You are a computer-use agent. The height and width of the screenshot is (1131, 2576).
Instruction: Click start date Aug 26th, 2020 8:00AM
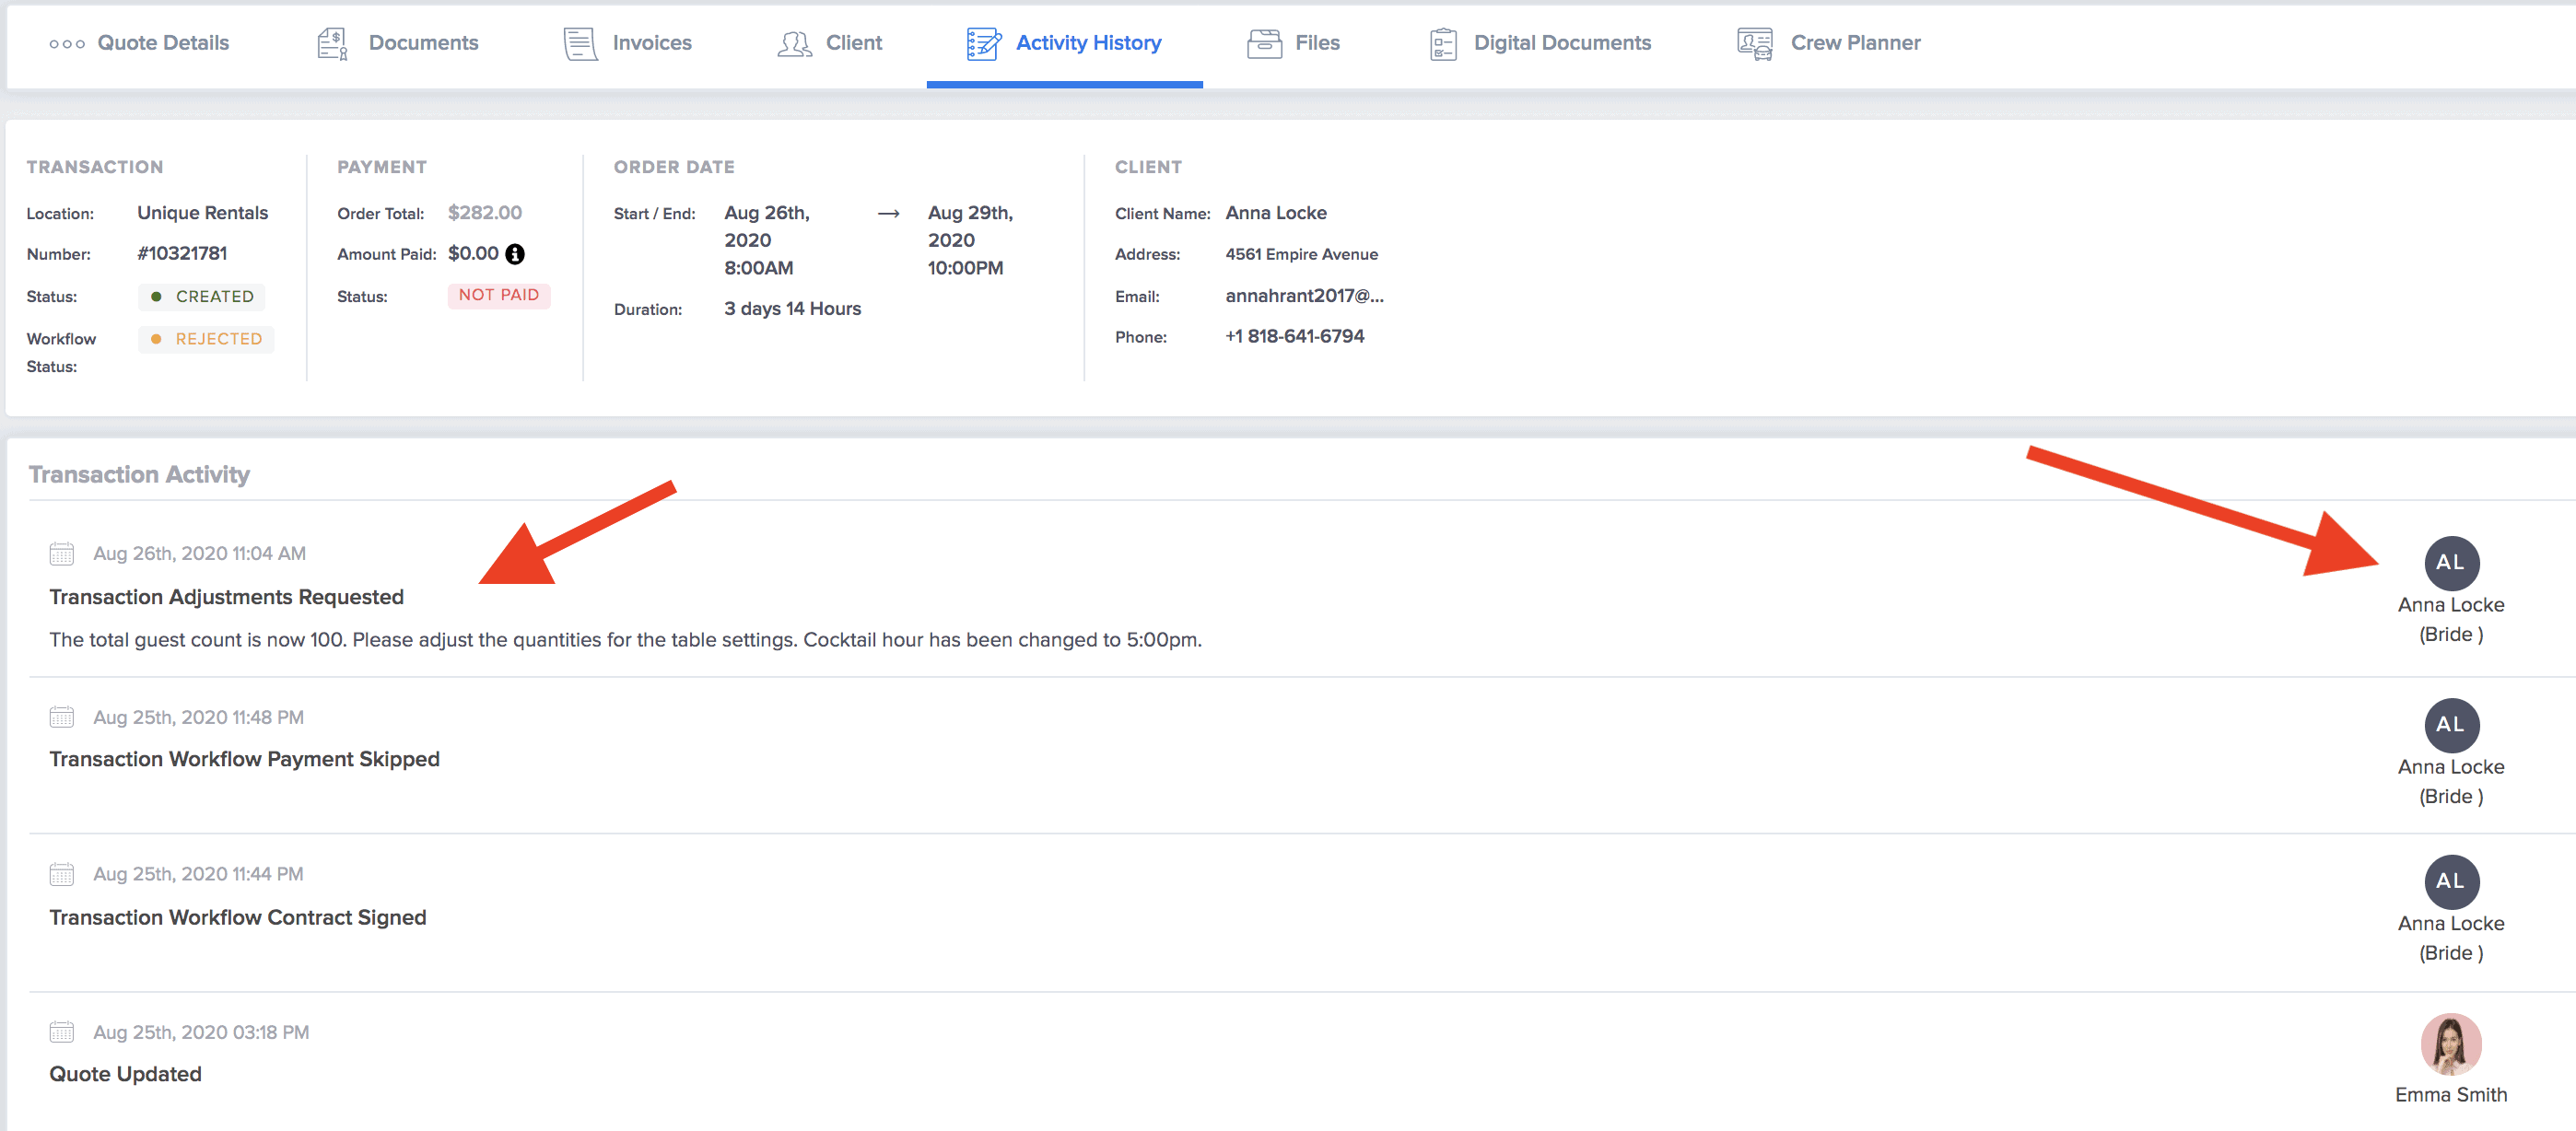767,240
